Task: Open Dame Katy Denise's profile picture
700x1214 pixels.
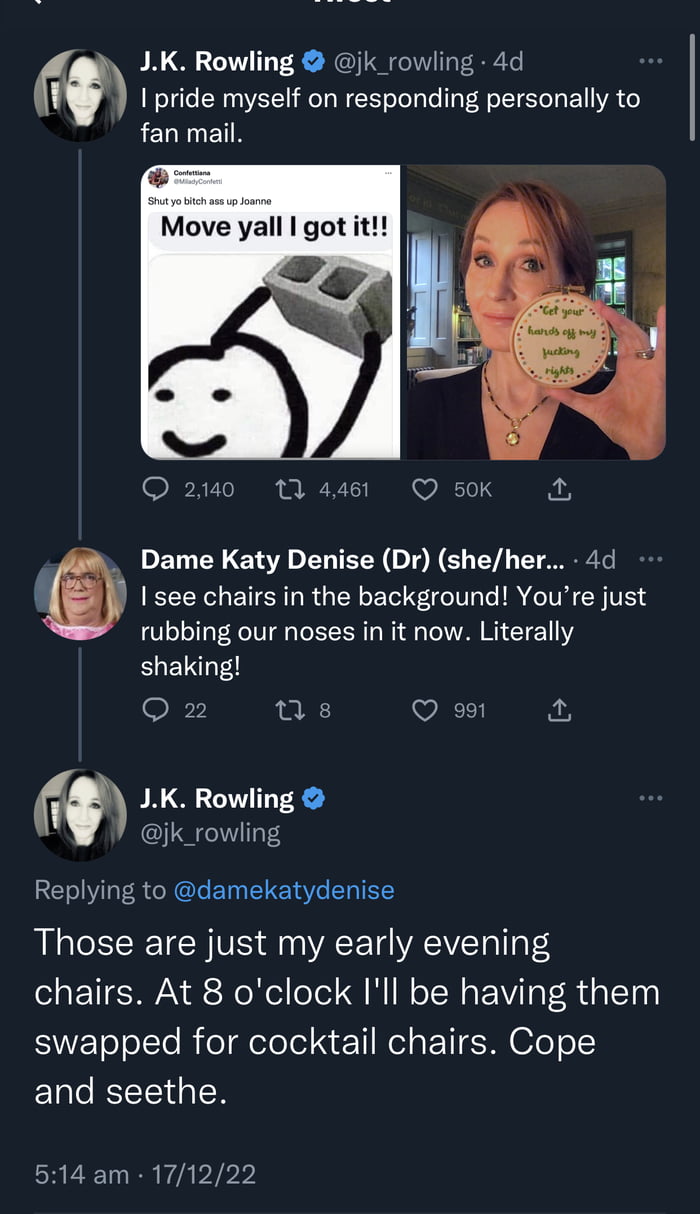Action: [80, 593]
